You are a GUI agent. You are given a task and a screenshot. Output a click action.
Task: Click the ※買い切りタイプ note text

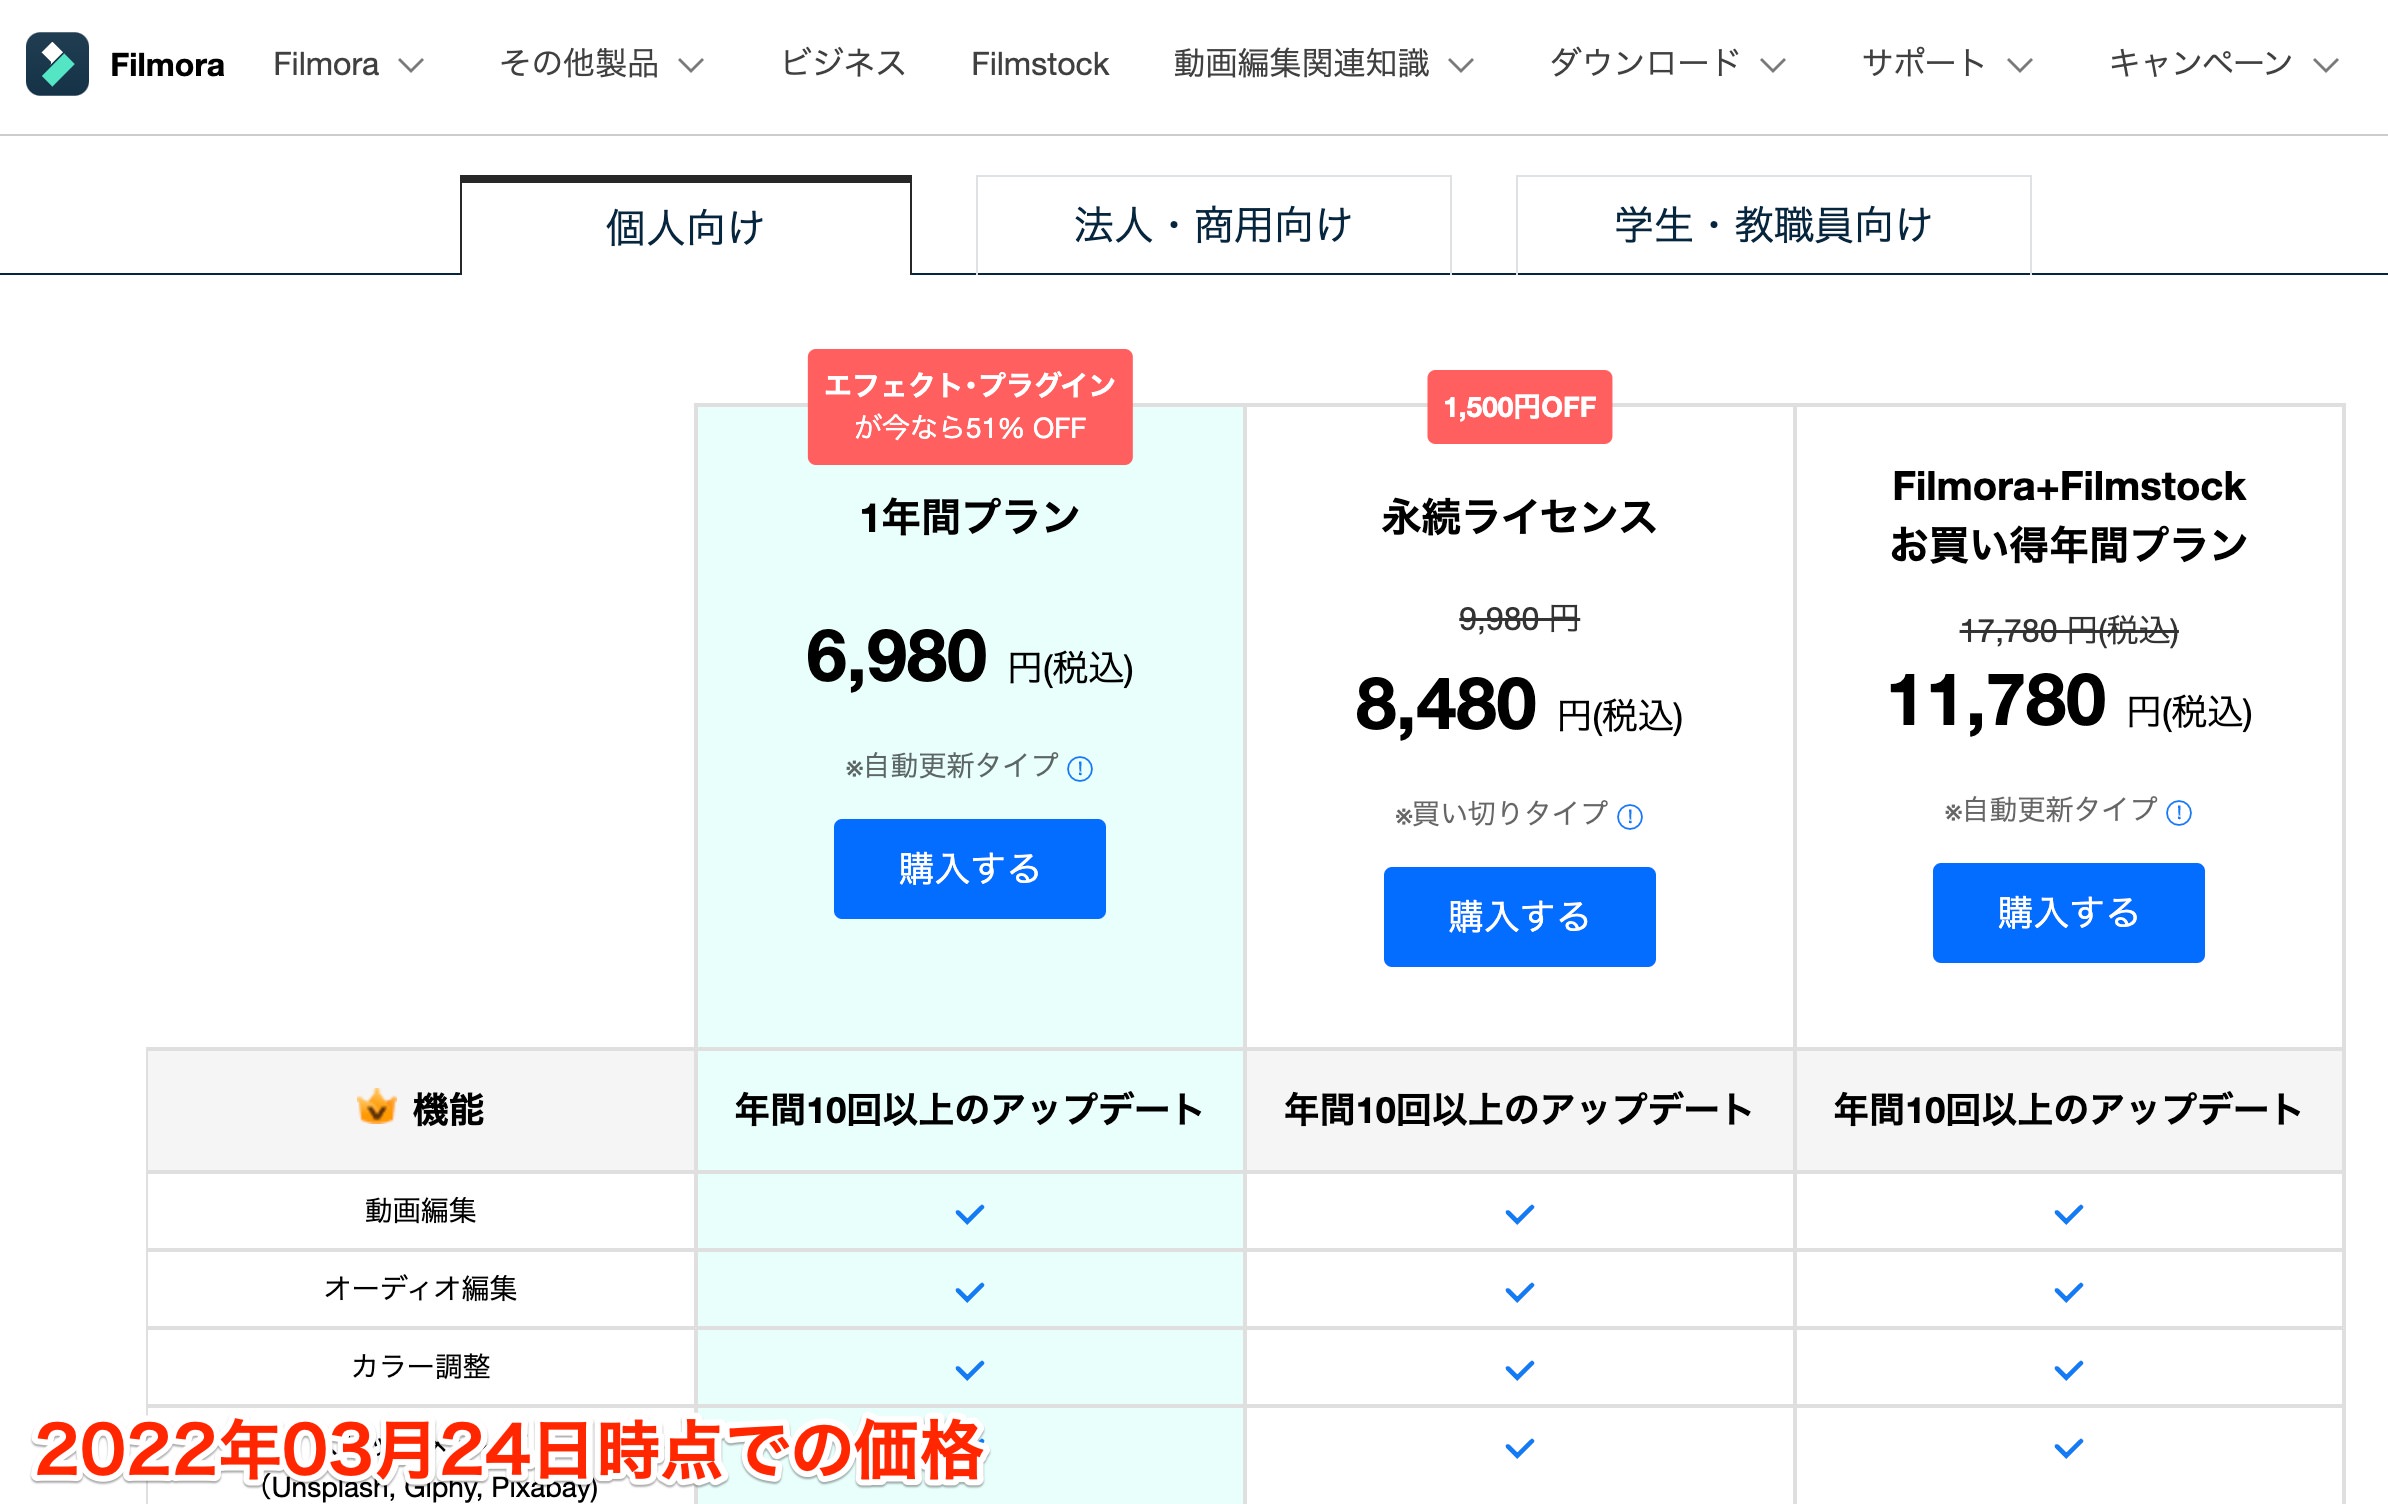pos(1501,815)
